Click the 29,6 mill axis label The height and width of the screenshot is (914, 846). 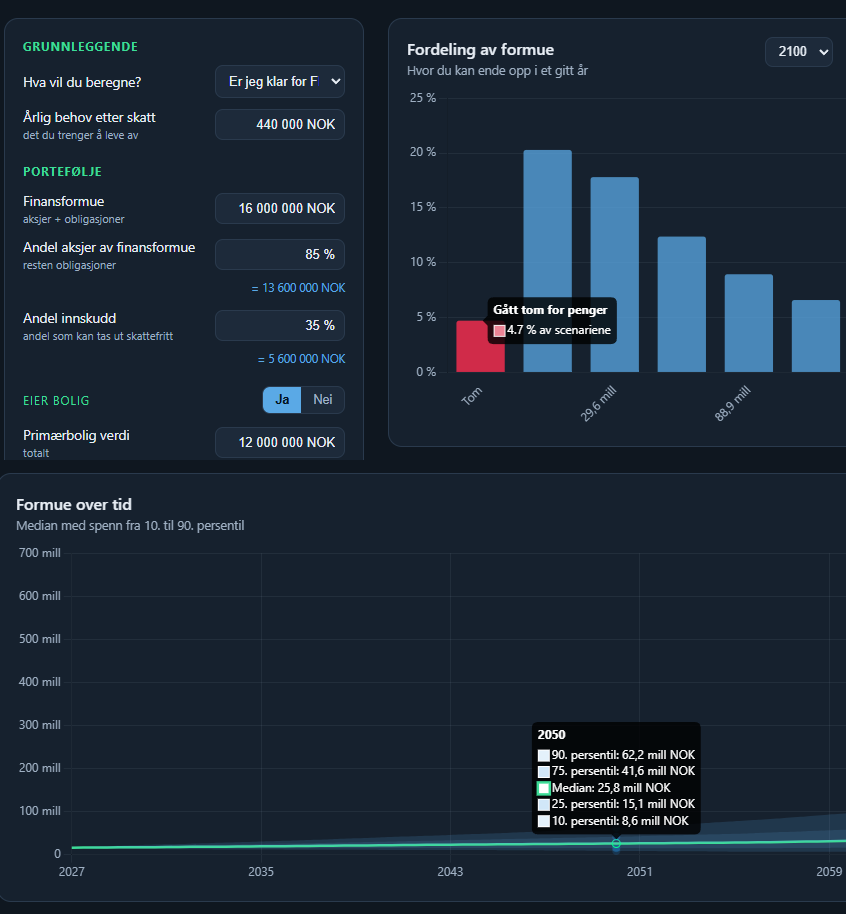(599, 403)
